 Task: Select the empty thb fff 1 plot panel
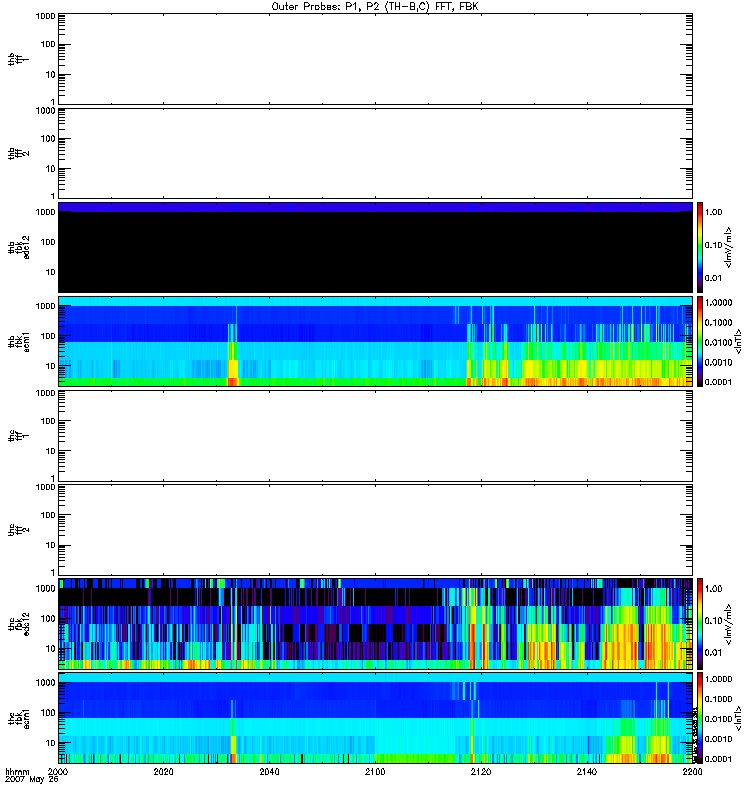[x=375, y=59]
